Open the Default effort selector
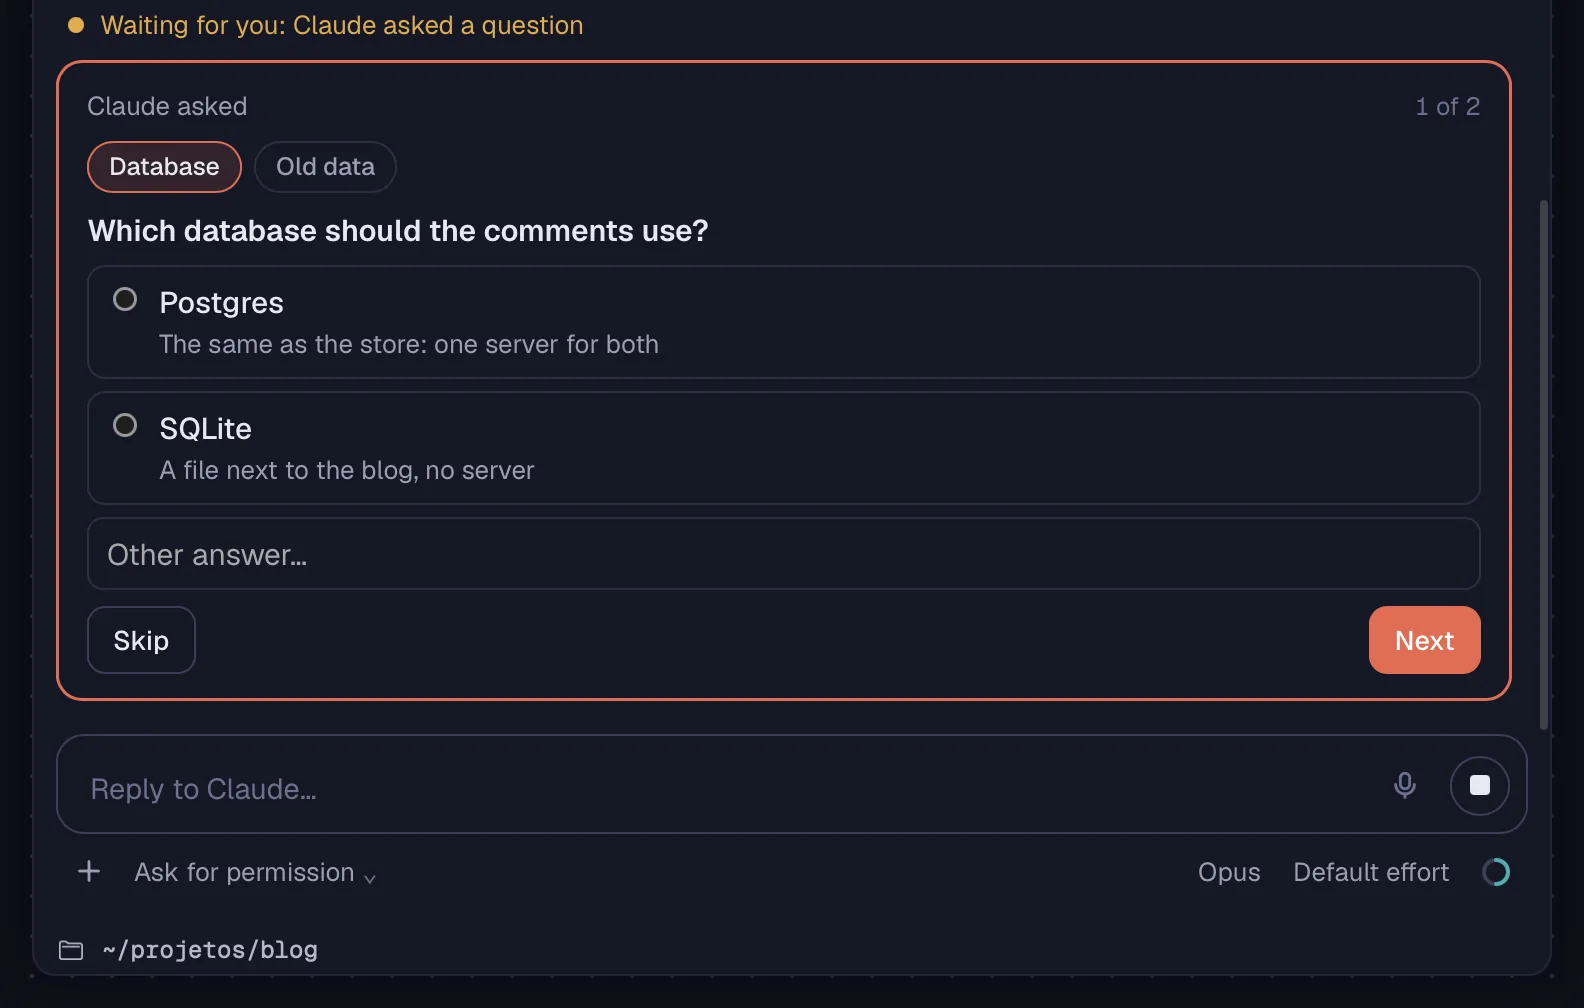 (1371, 872)
